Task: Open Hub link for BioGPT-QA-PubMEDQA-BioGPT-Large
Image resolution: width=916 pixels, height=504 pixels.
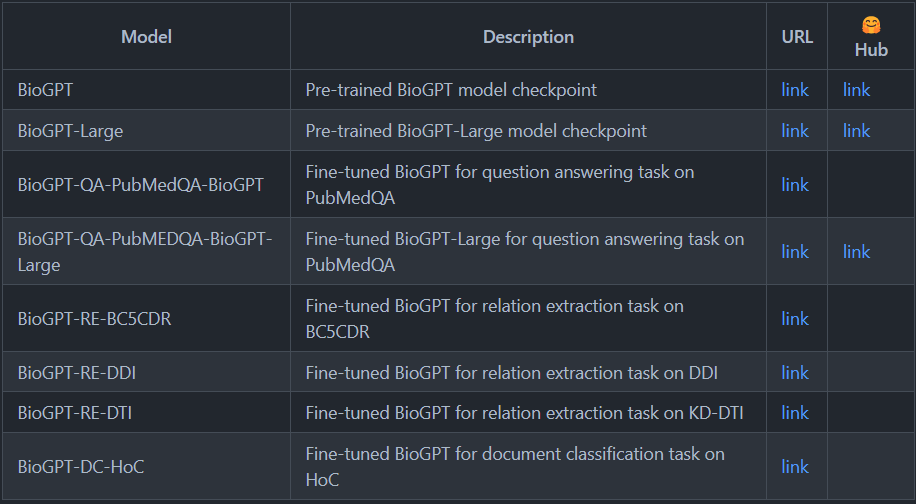Action: (856, 252)
